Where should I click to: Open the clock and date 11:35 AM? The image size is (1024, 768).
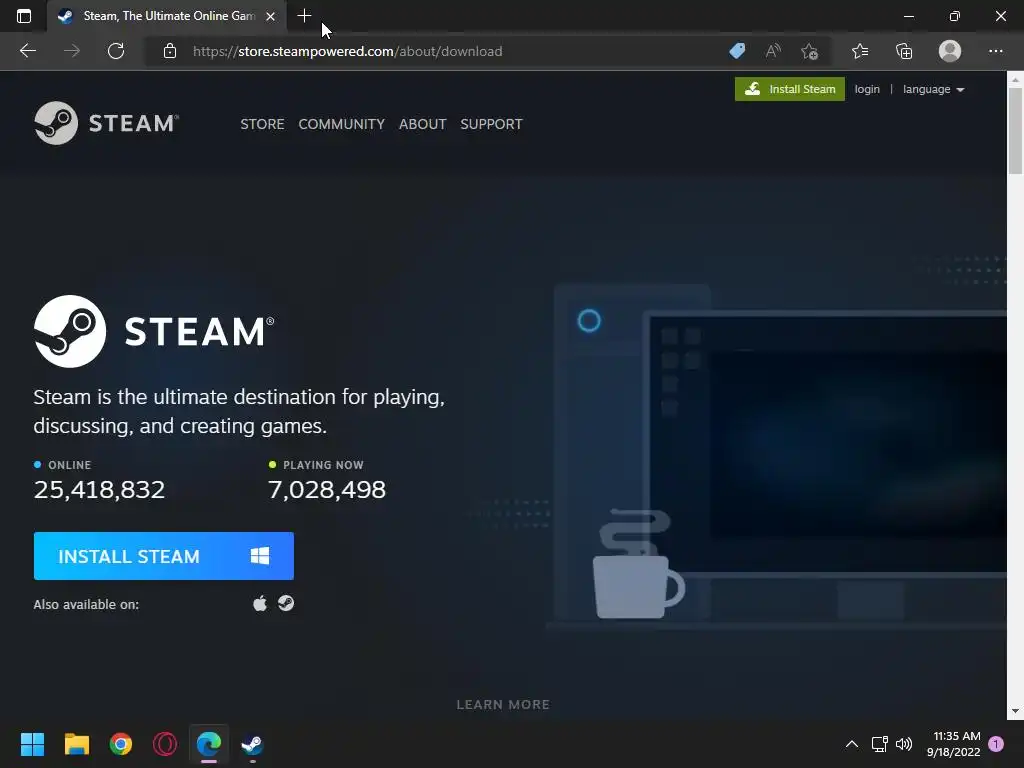pyautogui.click(x=953, y=744)
